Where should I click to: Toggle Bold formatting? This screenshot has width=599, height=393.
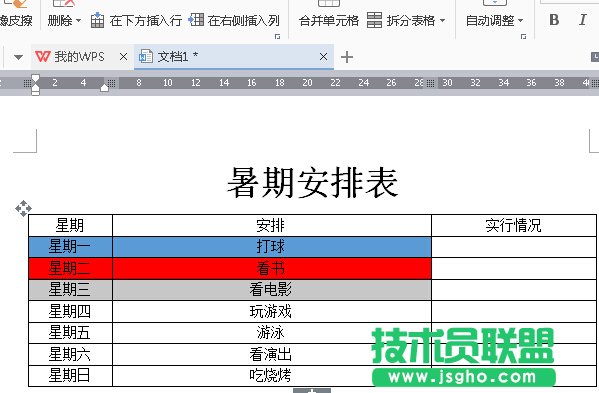pyautogui.click(x=554, y=20)
